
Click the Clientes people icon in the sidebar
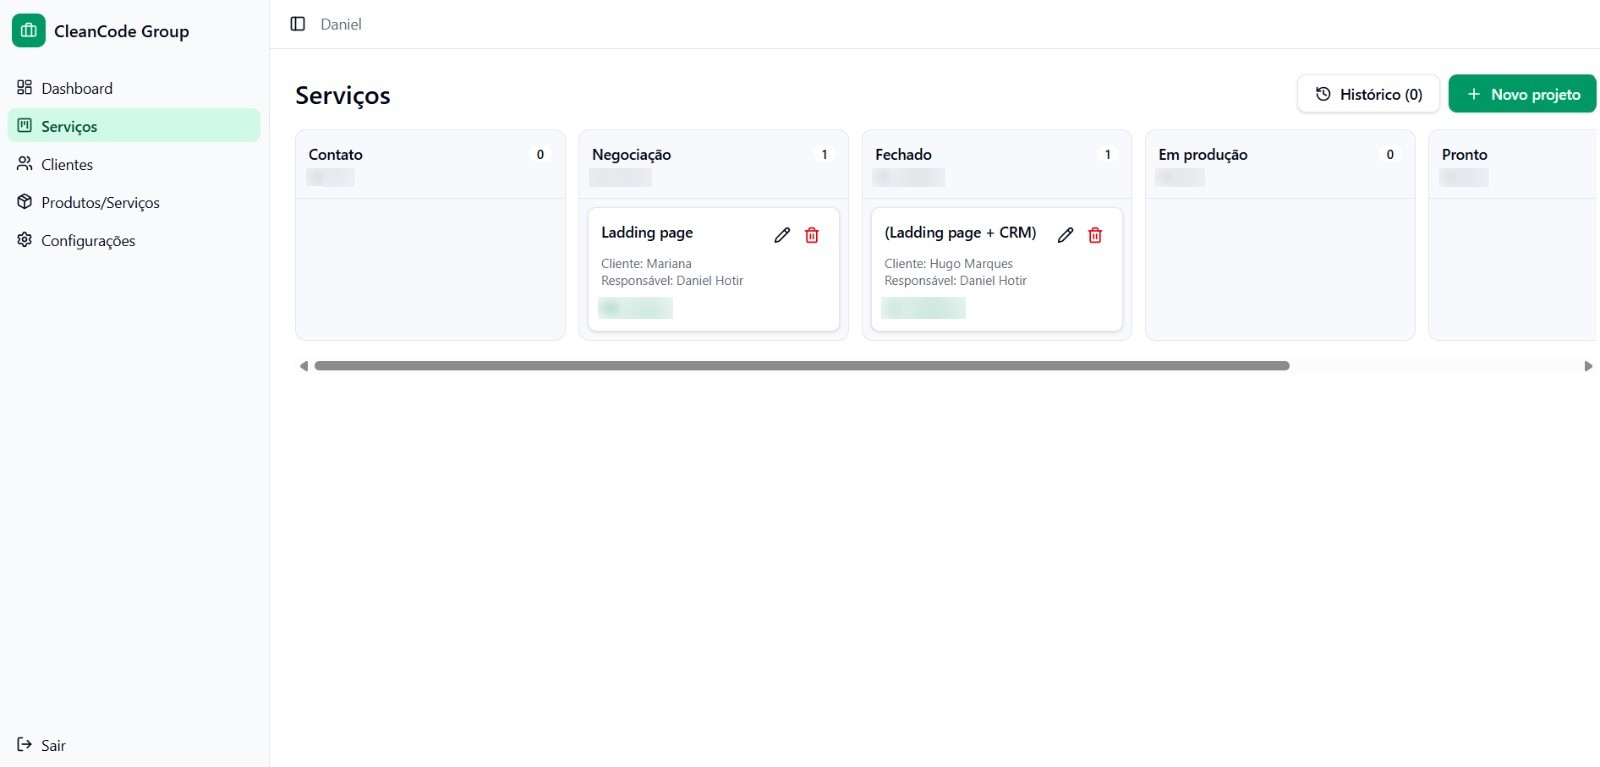pyautogui.click(x=25, y=164)
